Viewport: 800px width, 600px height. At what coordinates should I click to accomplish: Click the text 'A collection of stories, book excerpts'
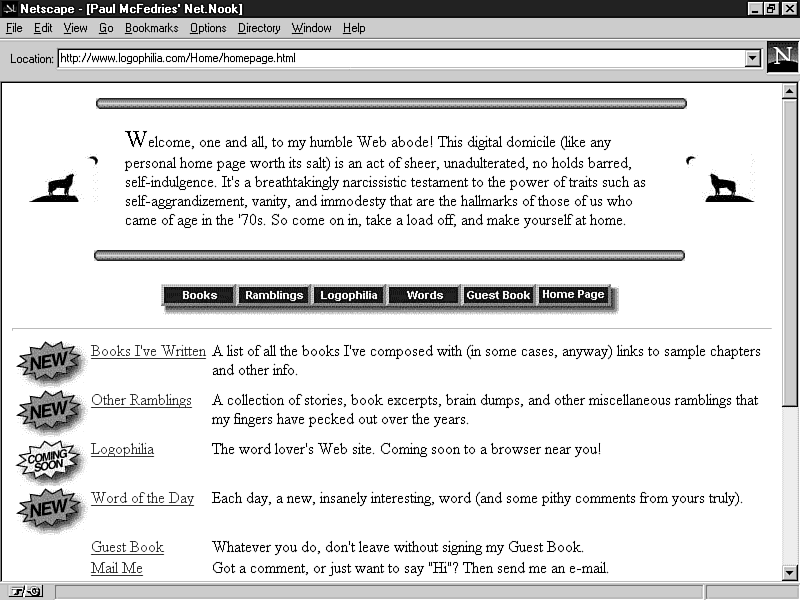click(325, 400)
